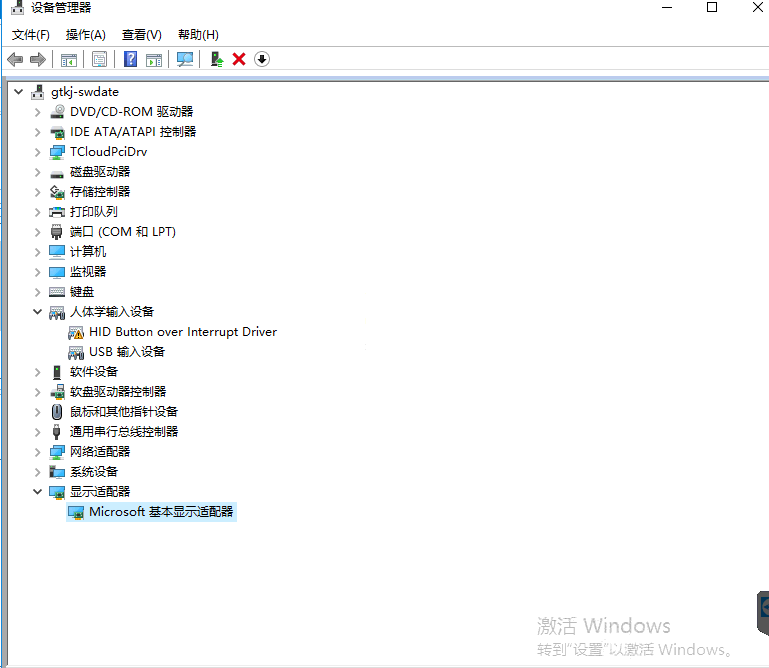Select the 显示适配器 label
The image size is (769, 668).
click(x=100, y=492)
